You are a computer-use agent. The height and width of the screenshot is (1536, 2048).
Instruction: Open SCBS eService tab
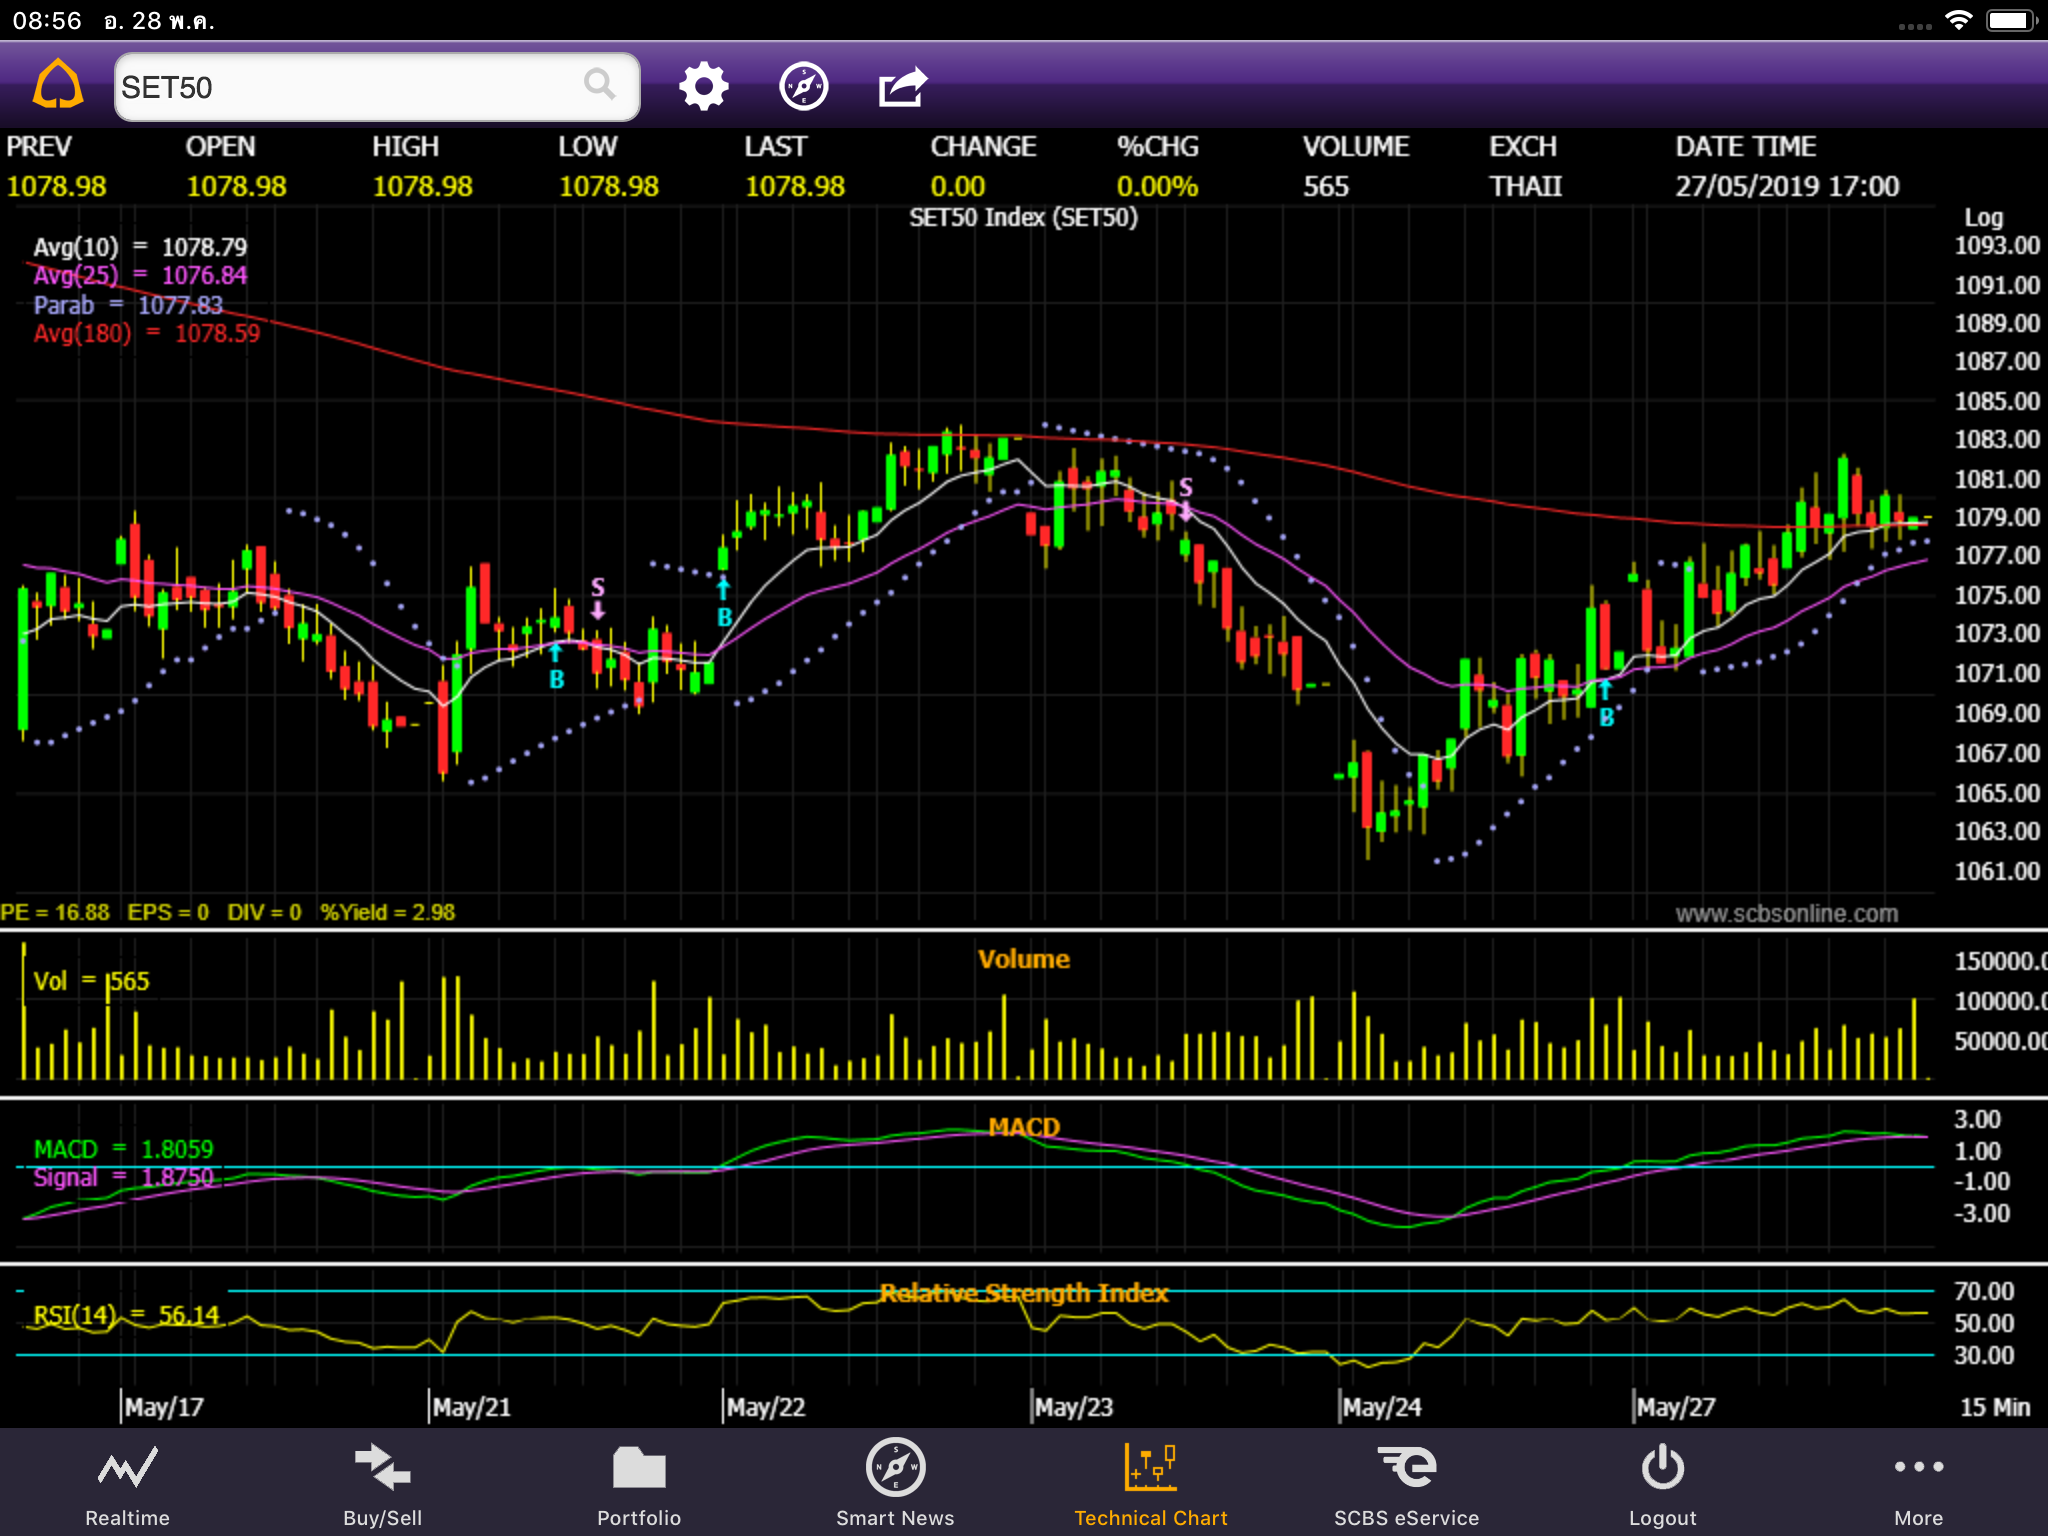[1406, 1484]
